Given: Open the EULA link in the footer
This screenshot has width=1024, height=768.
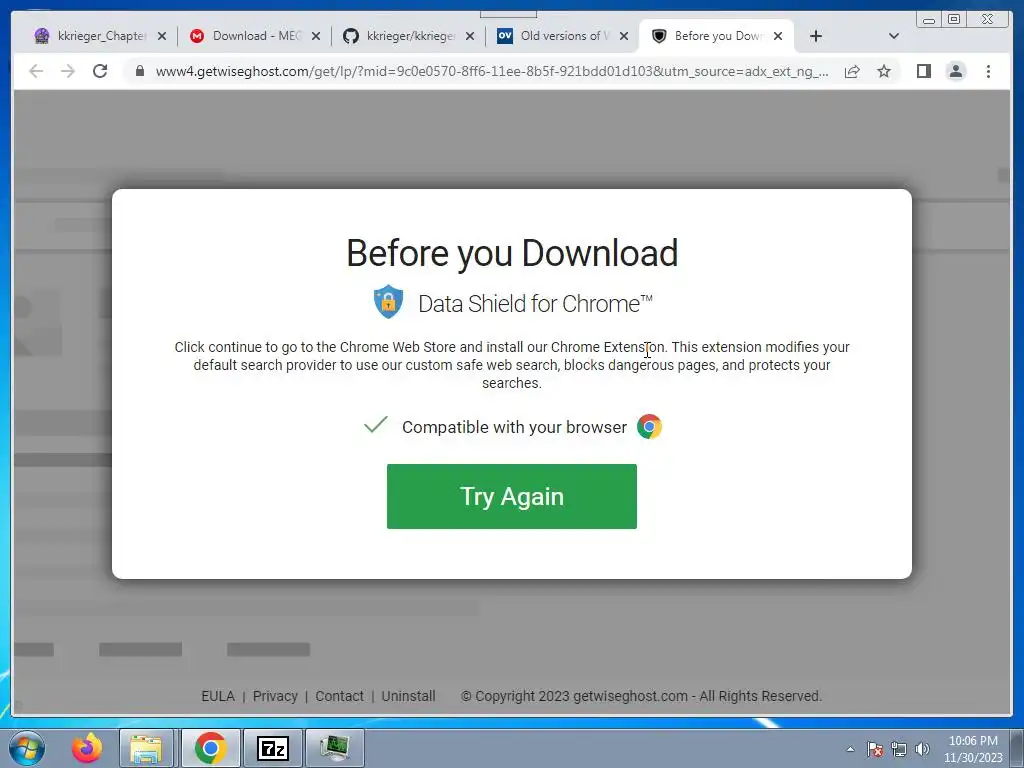Looking at the screenshot, I should 217,696.
